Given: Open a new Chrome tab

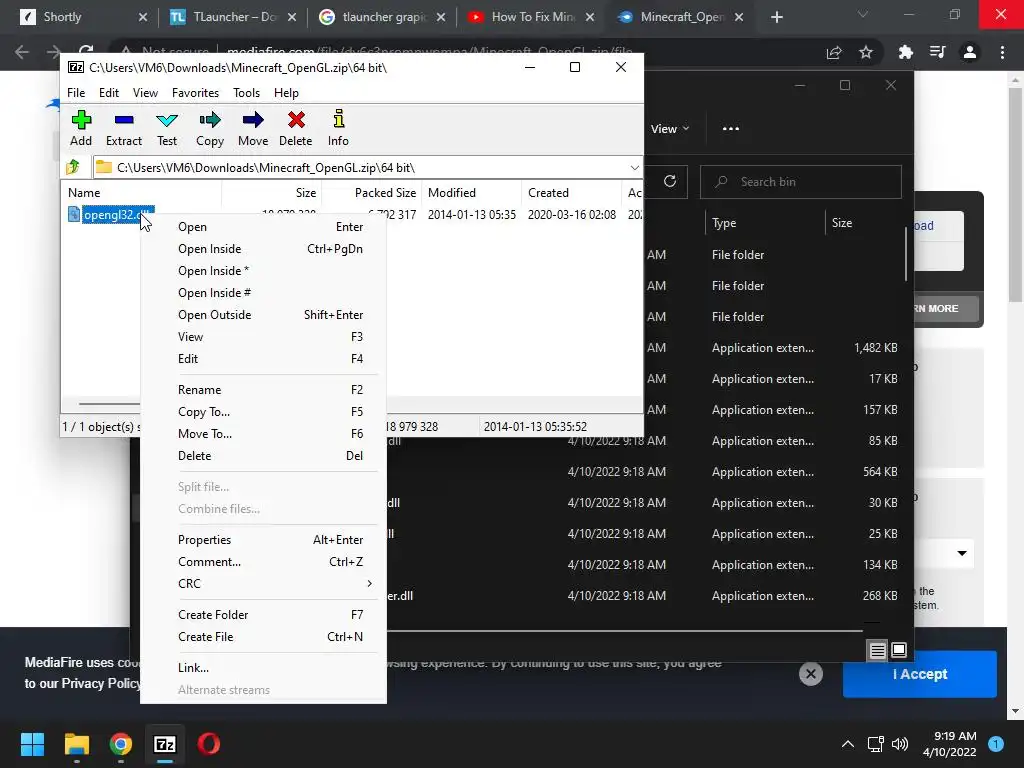Looking at the screenshot, I should [x=776, y=17].
